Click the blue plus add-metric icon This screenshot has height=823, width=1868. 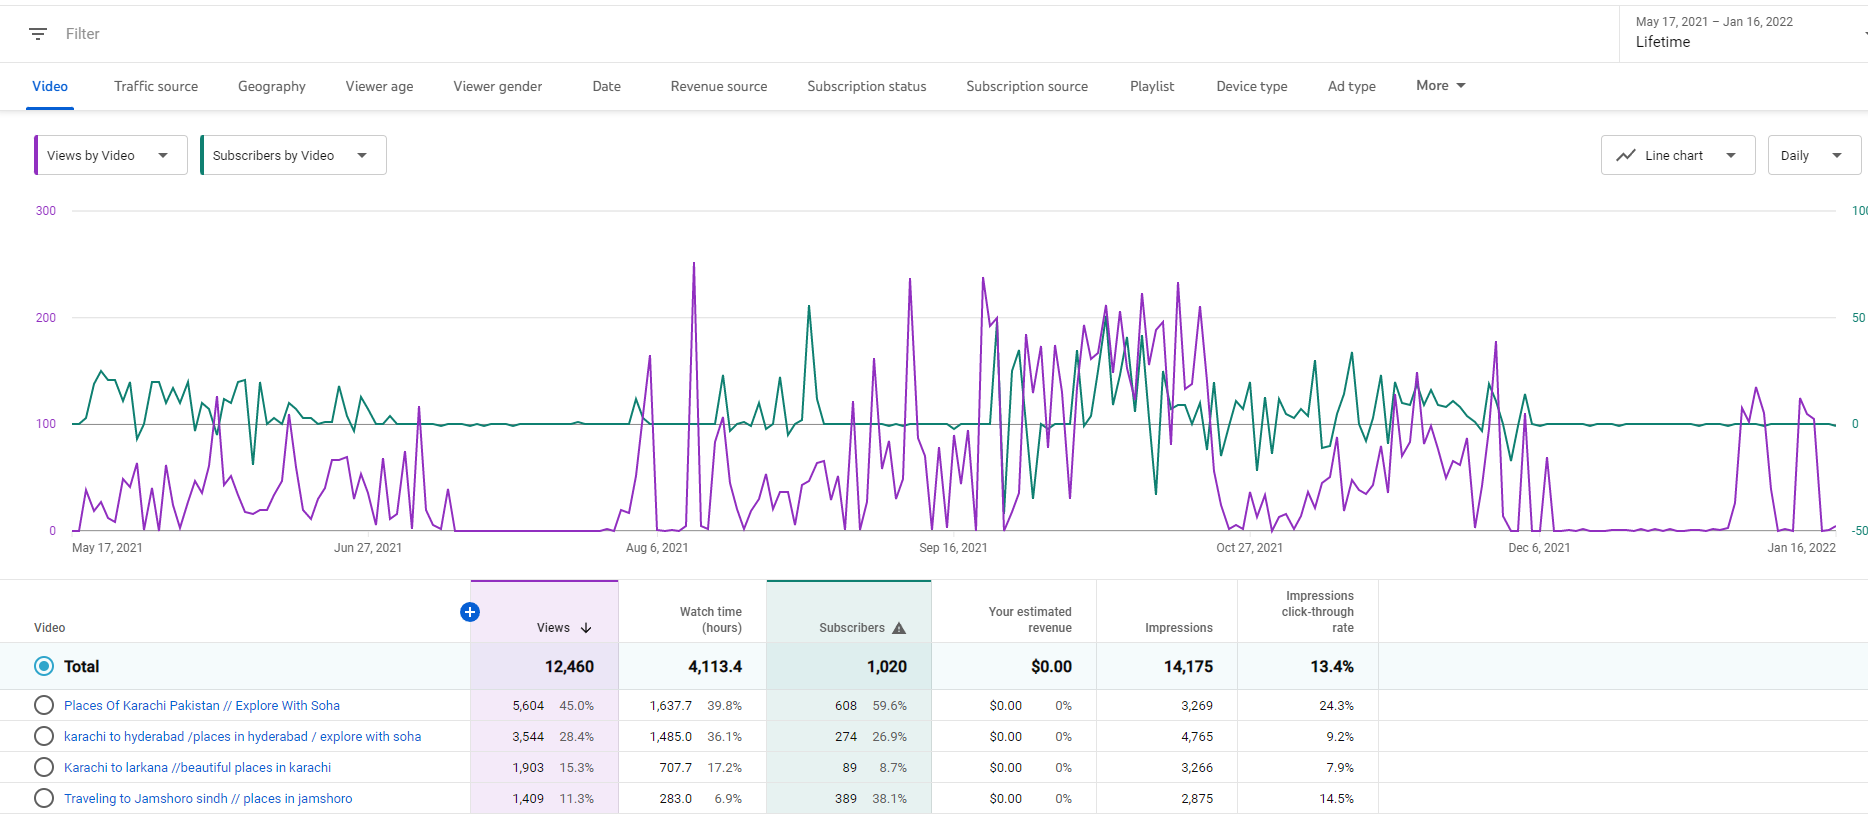click(x=470, y=612)
